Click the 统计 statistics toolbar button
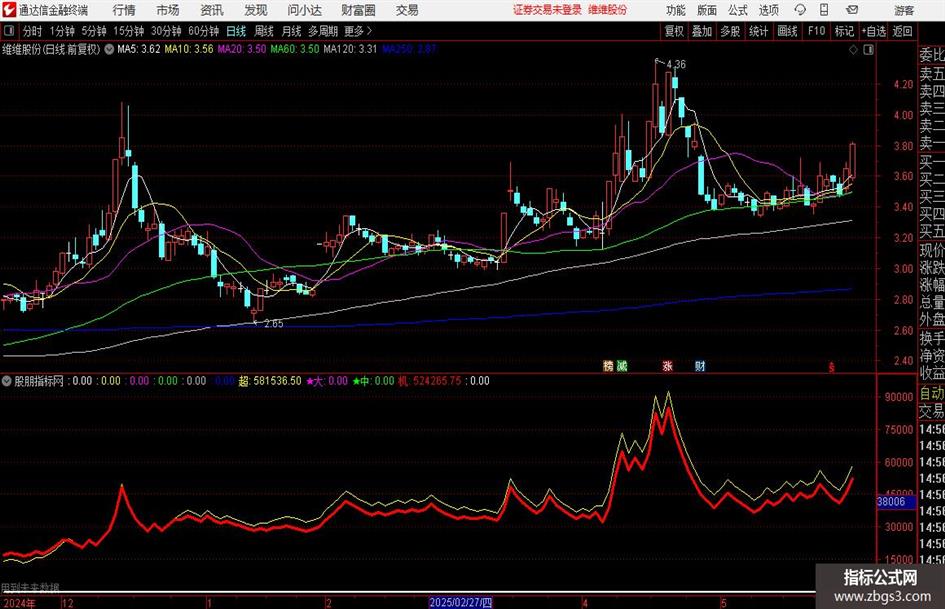 point(758,31)
